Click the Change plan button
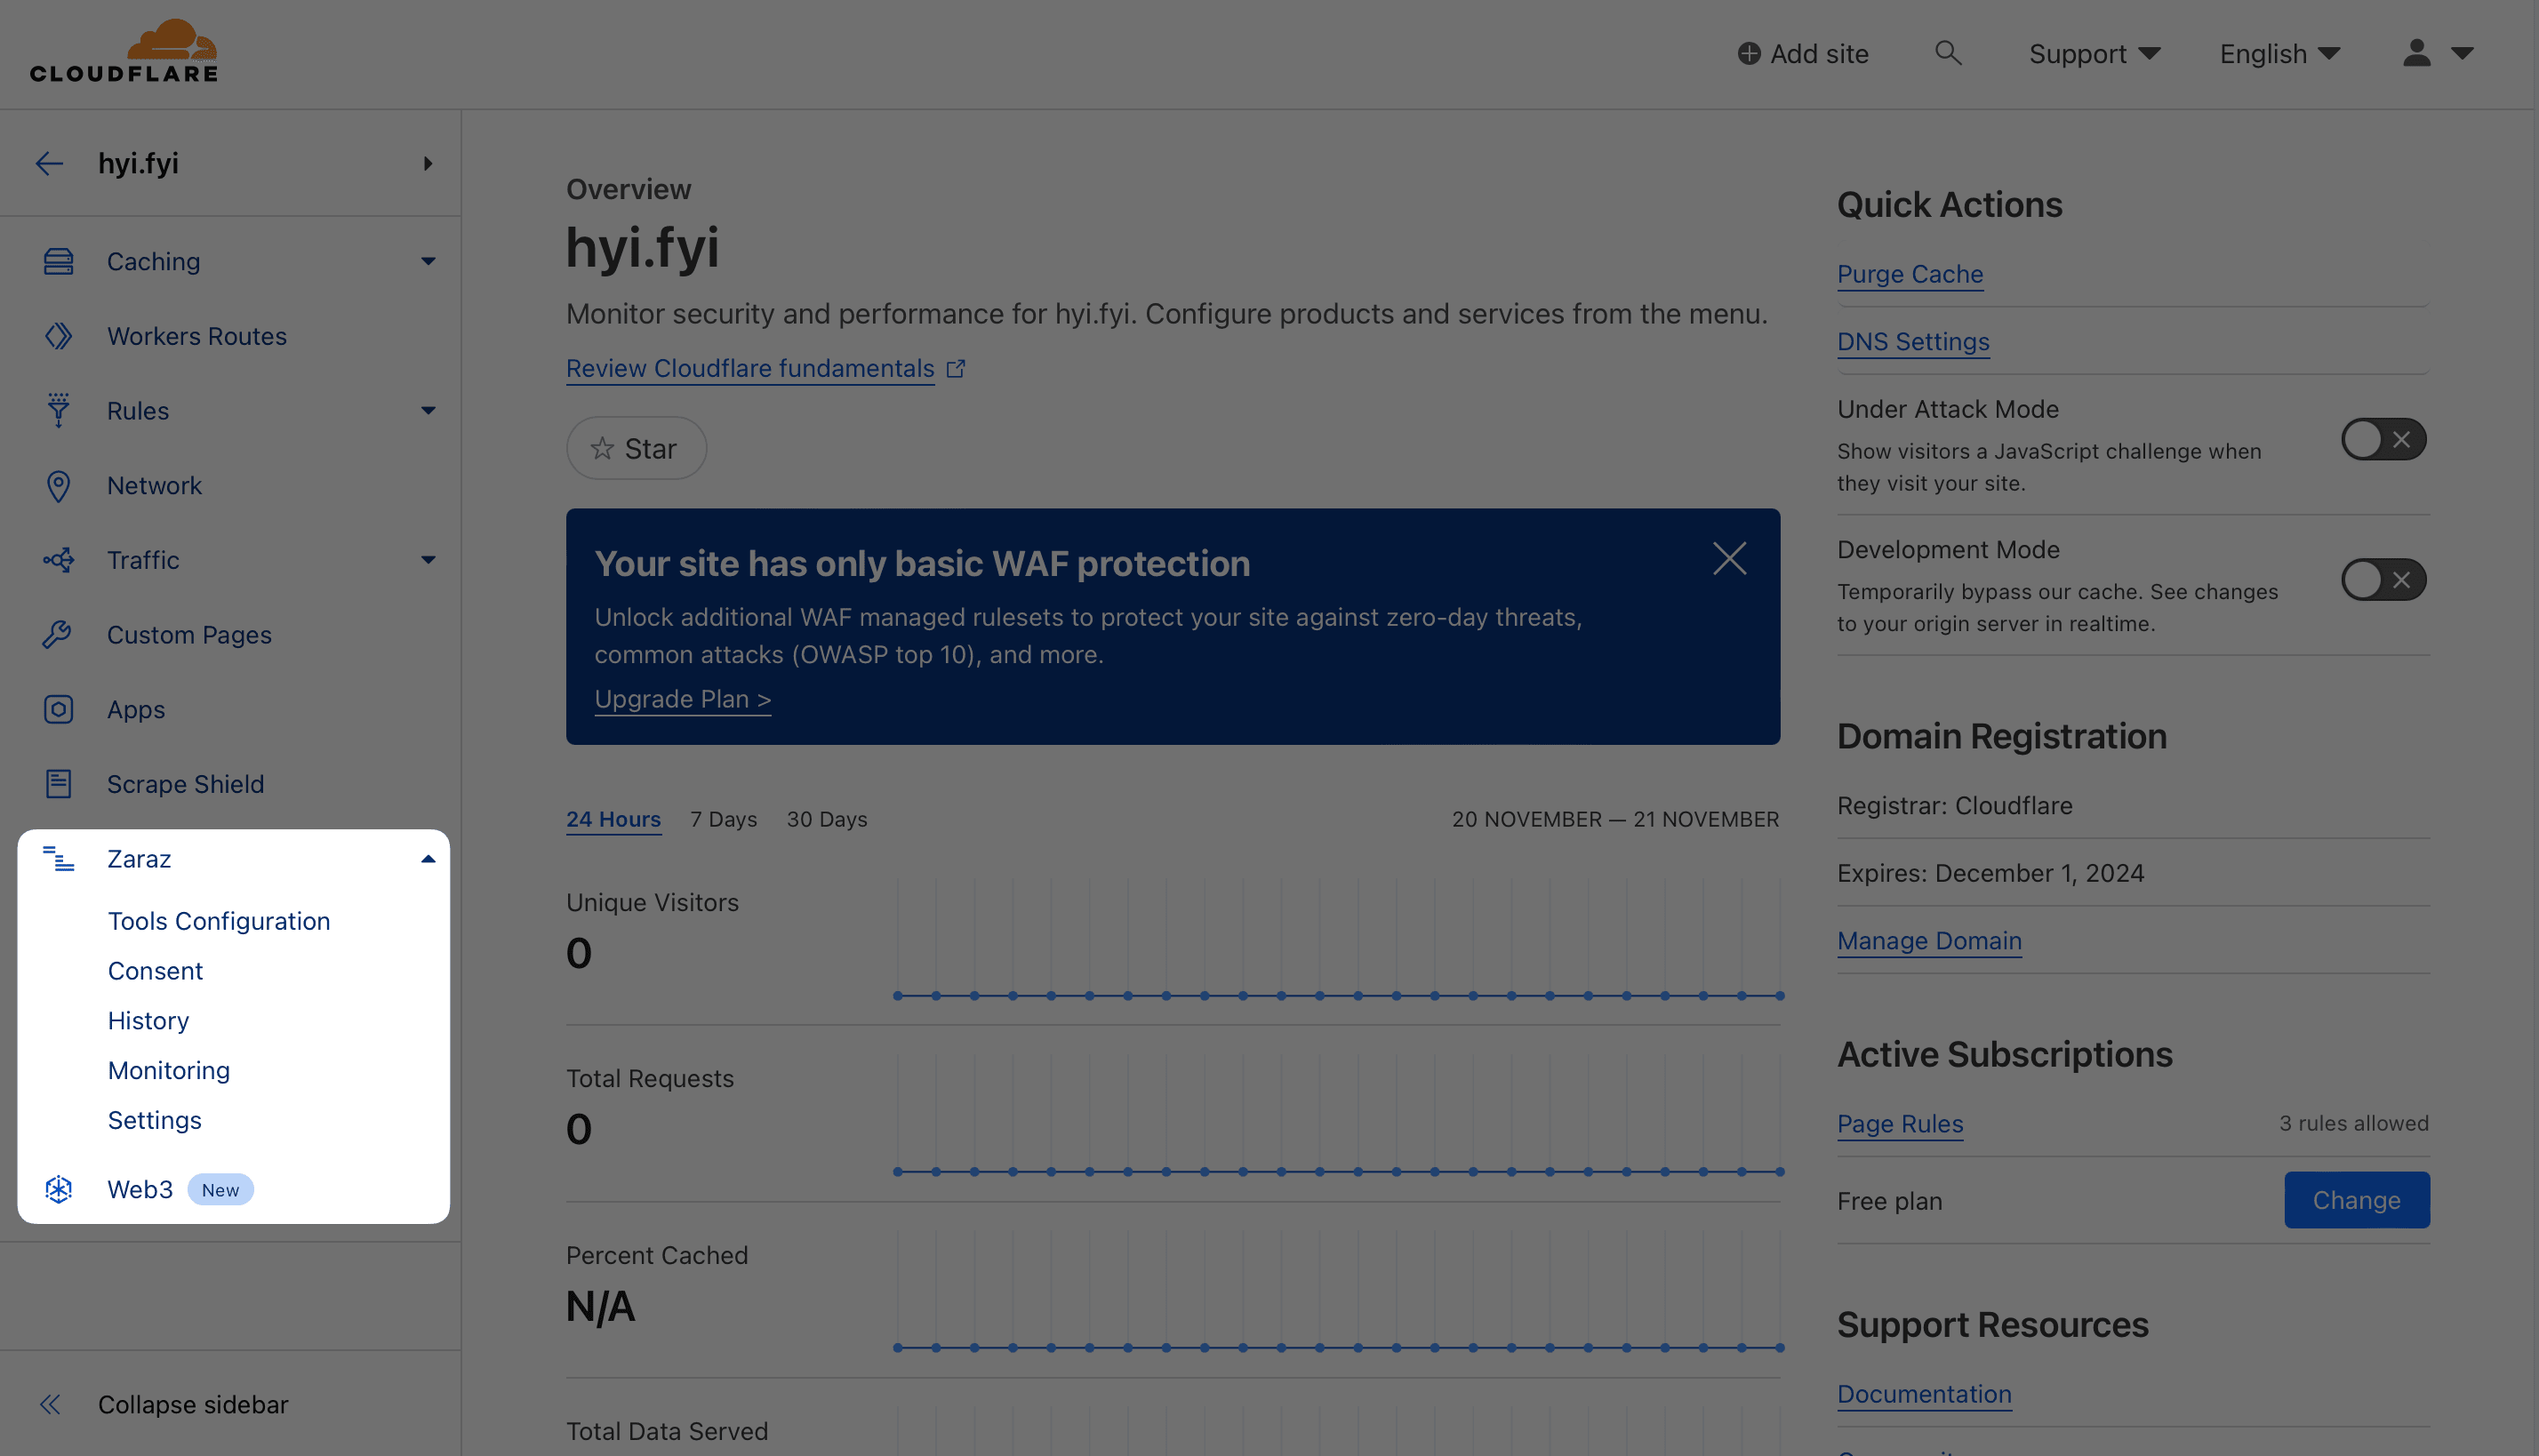This screenshot has width=2539, height=1456. point(2356,1200)
